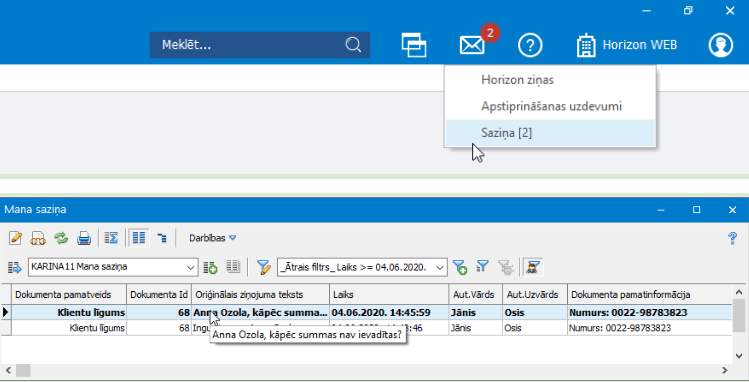Click the second row Jānis cell
This screenshot has width=749, height=382.
[476, 328]
